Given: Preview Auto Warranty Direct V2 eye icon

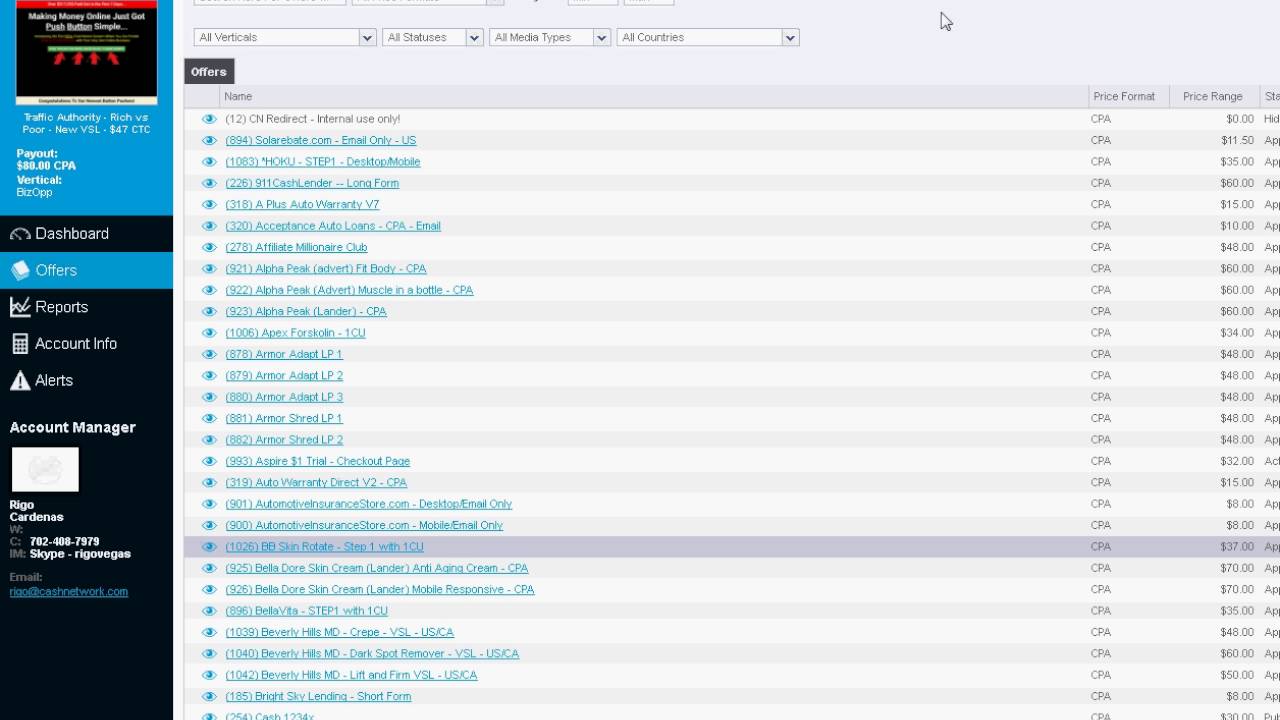Looking at the screenshot, I should pos(209,483).
